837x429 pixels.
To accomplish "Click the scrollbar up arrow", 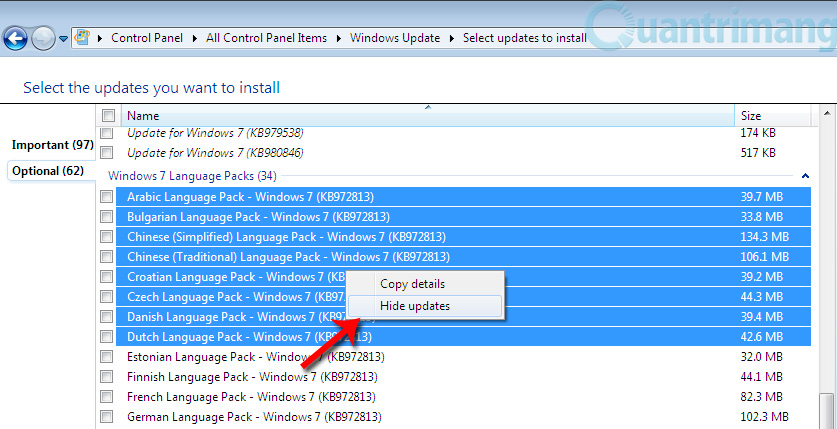I will pos(826,113).
